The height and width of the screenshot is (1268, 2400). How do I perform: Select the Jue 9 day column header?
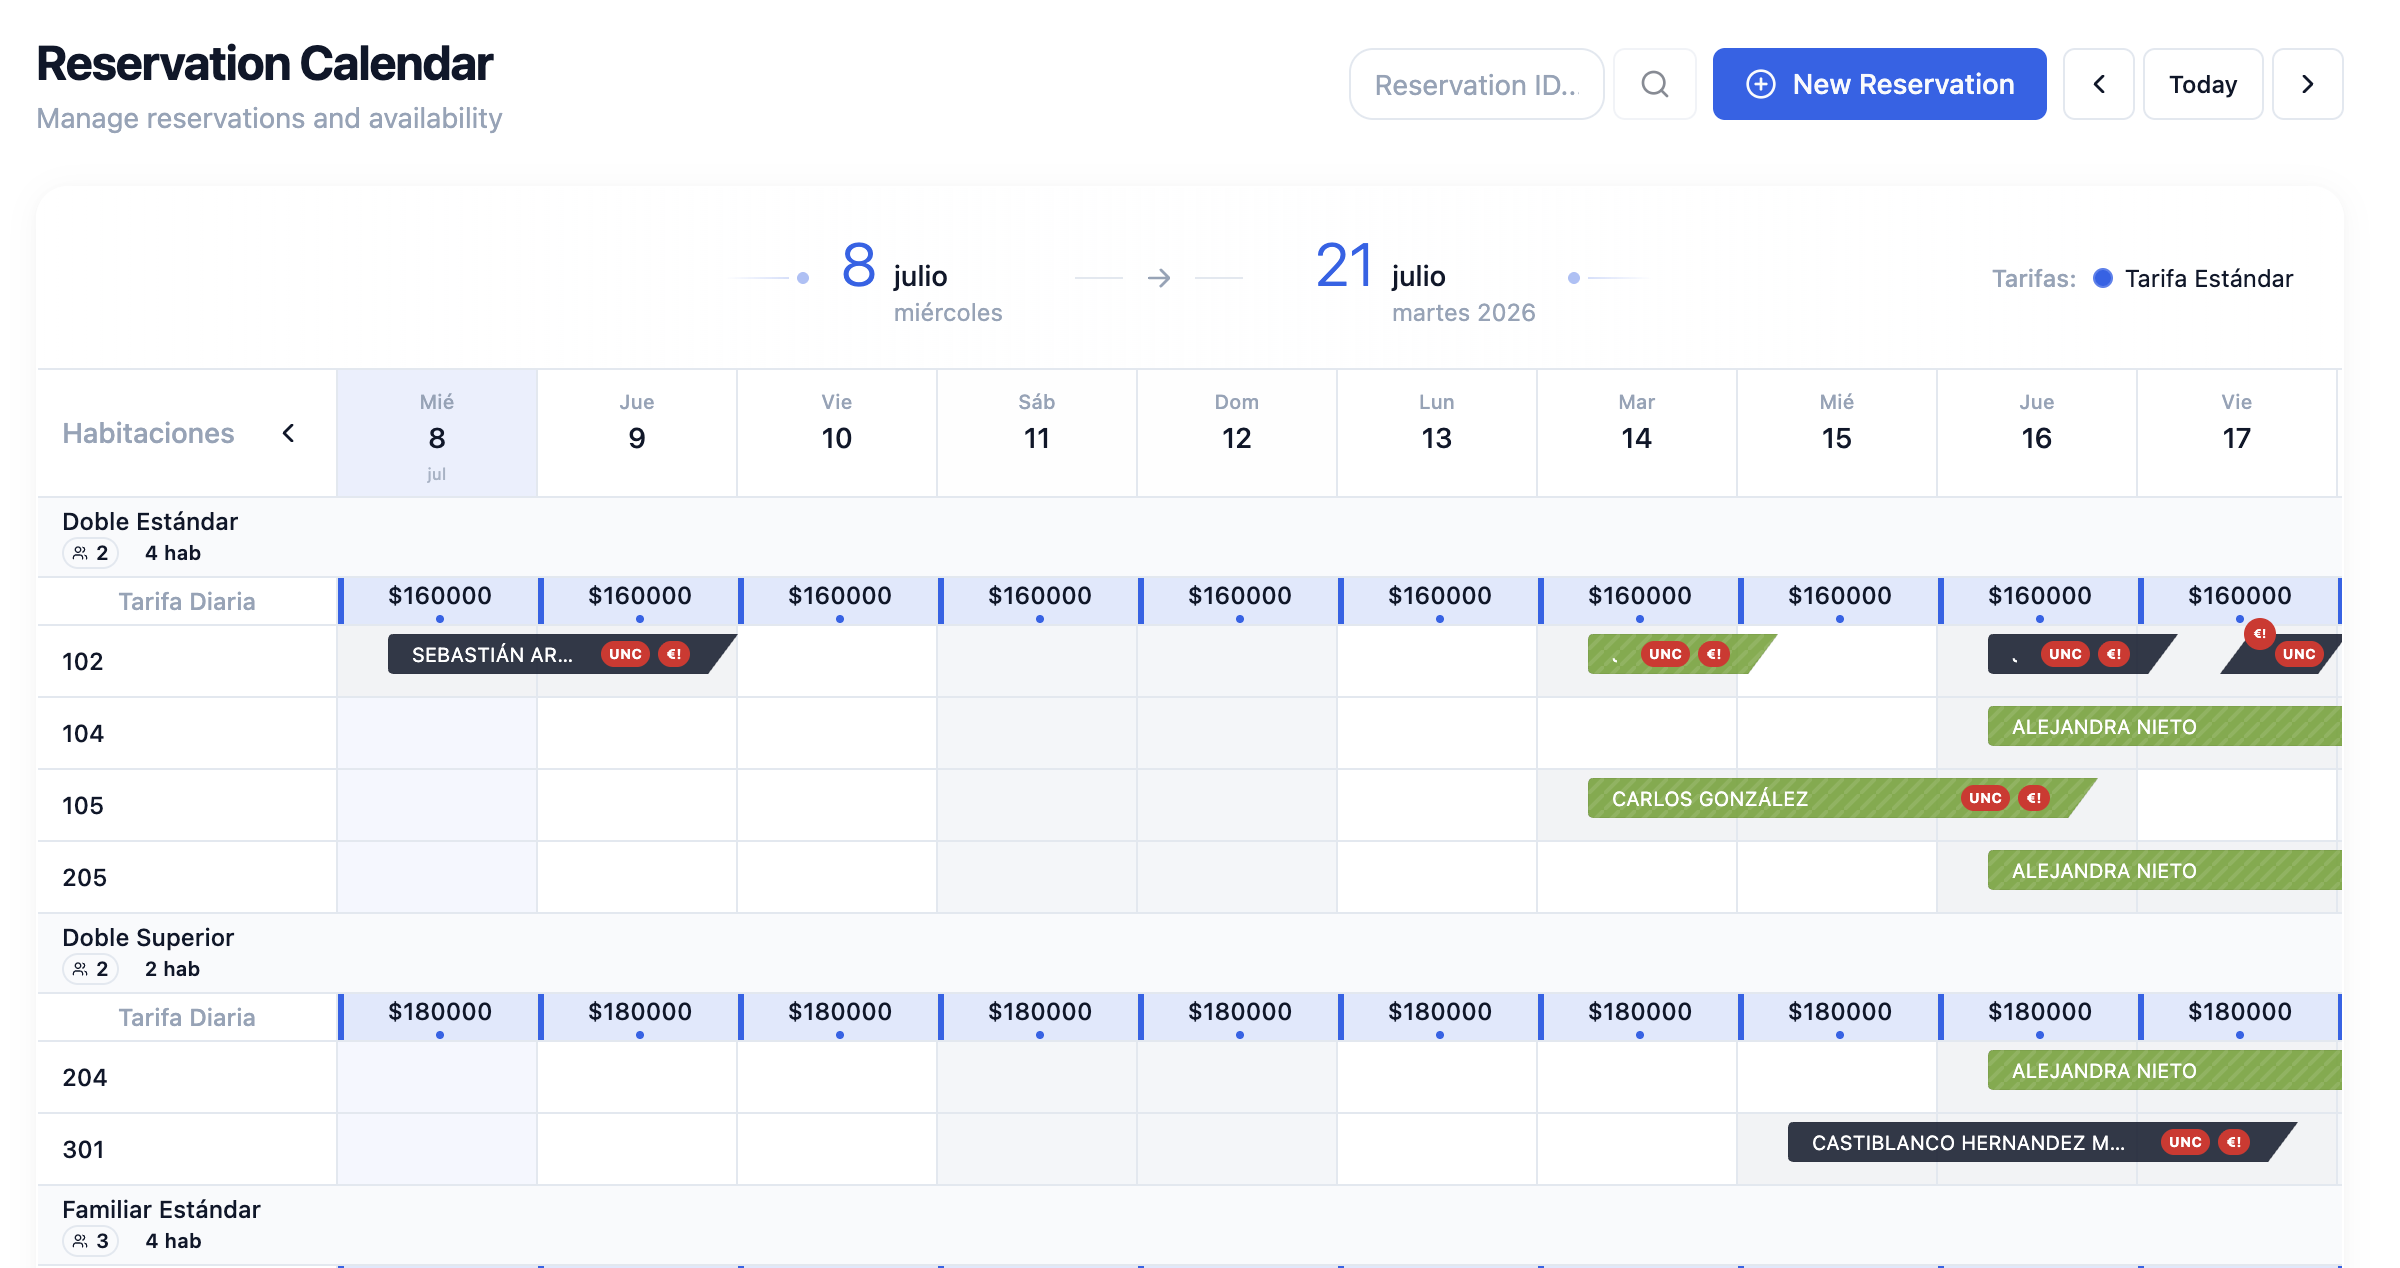tap(637, 433)
